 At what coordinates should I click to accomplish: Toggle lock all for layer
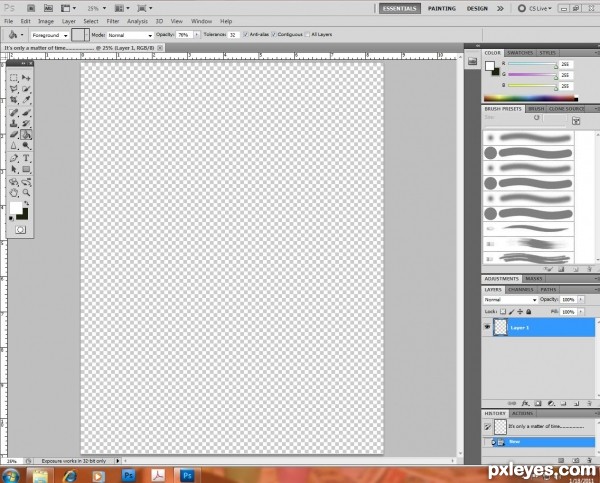click(x=528, y=312)
